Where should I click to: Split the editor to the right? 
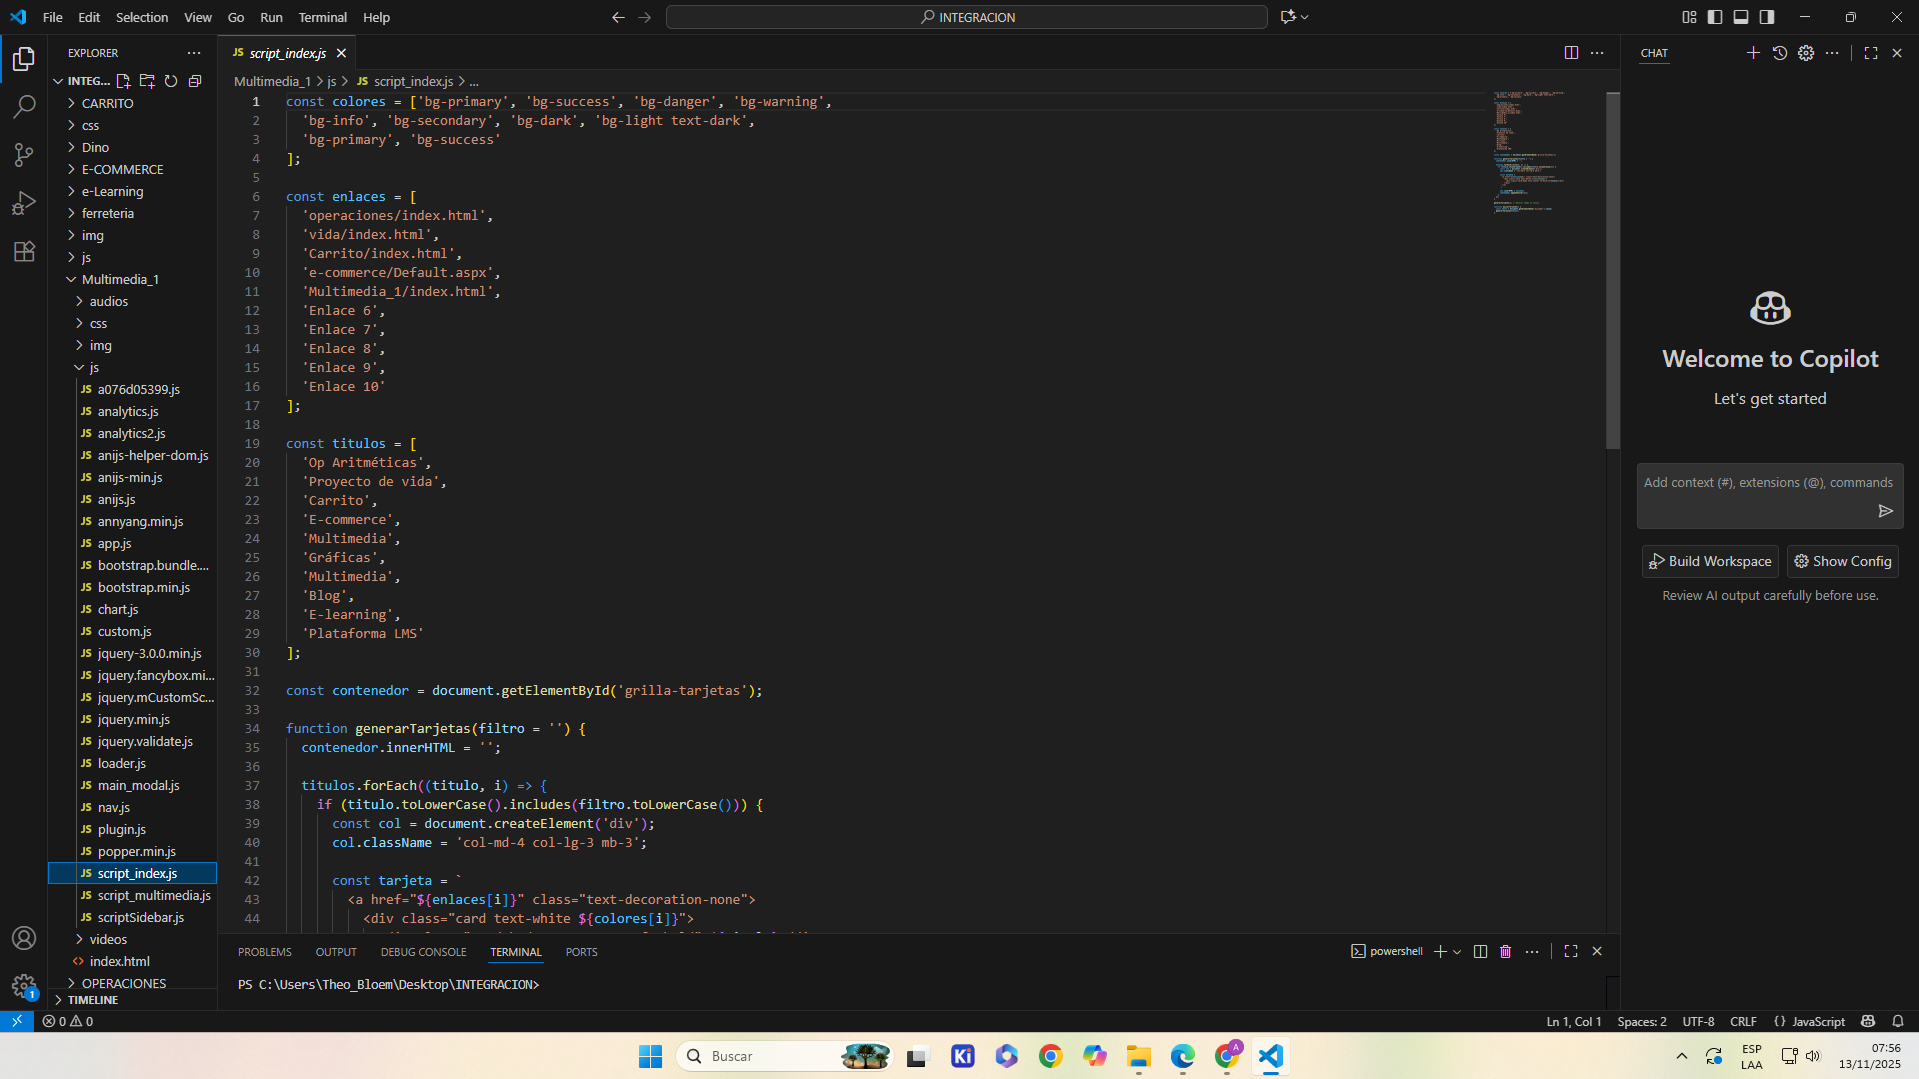tap(1571, 53)
